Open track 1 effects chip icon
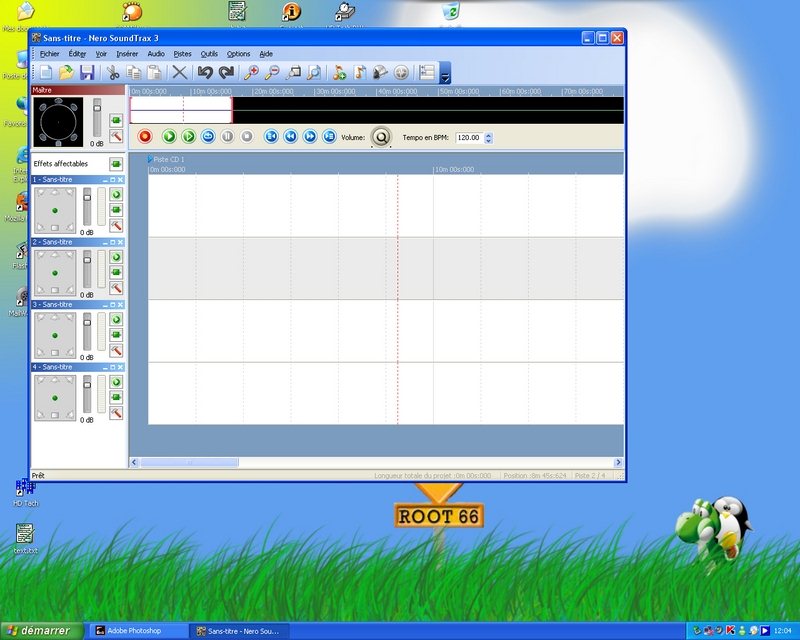Image resolution: width=800 pixels, height=640 pixels. [116, 210]
